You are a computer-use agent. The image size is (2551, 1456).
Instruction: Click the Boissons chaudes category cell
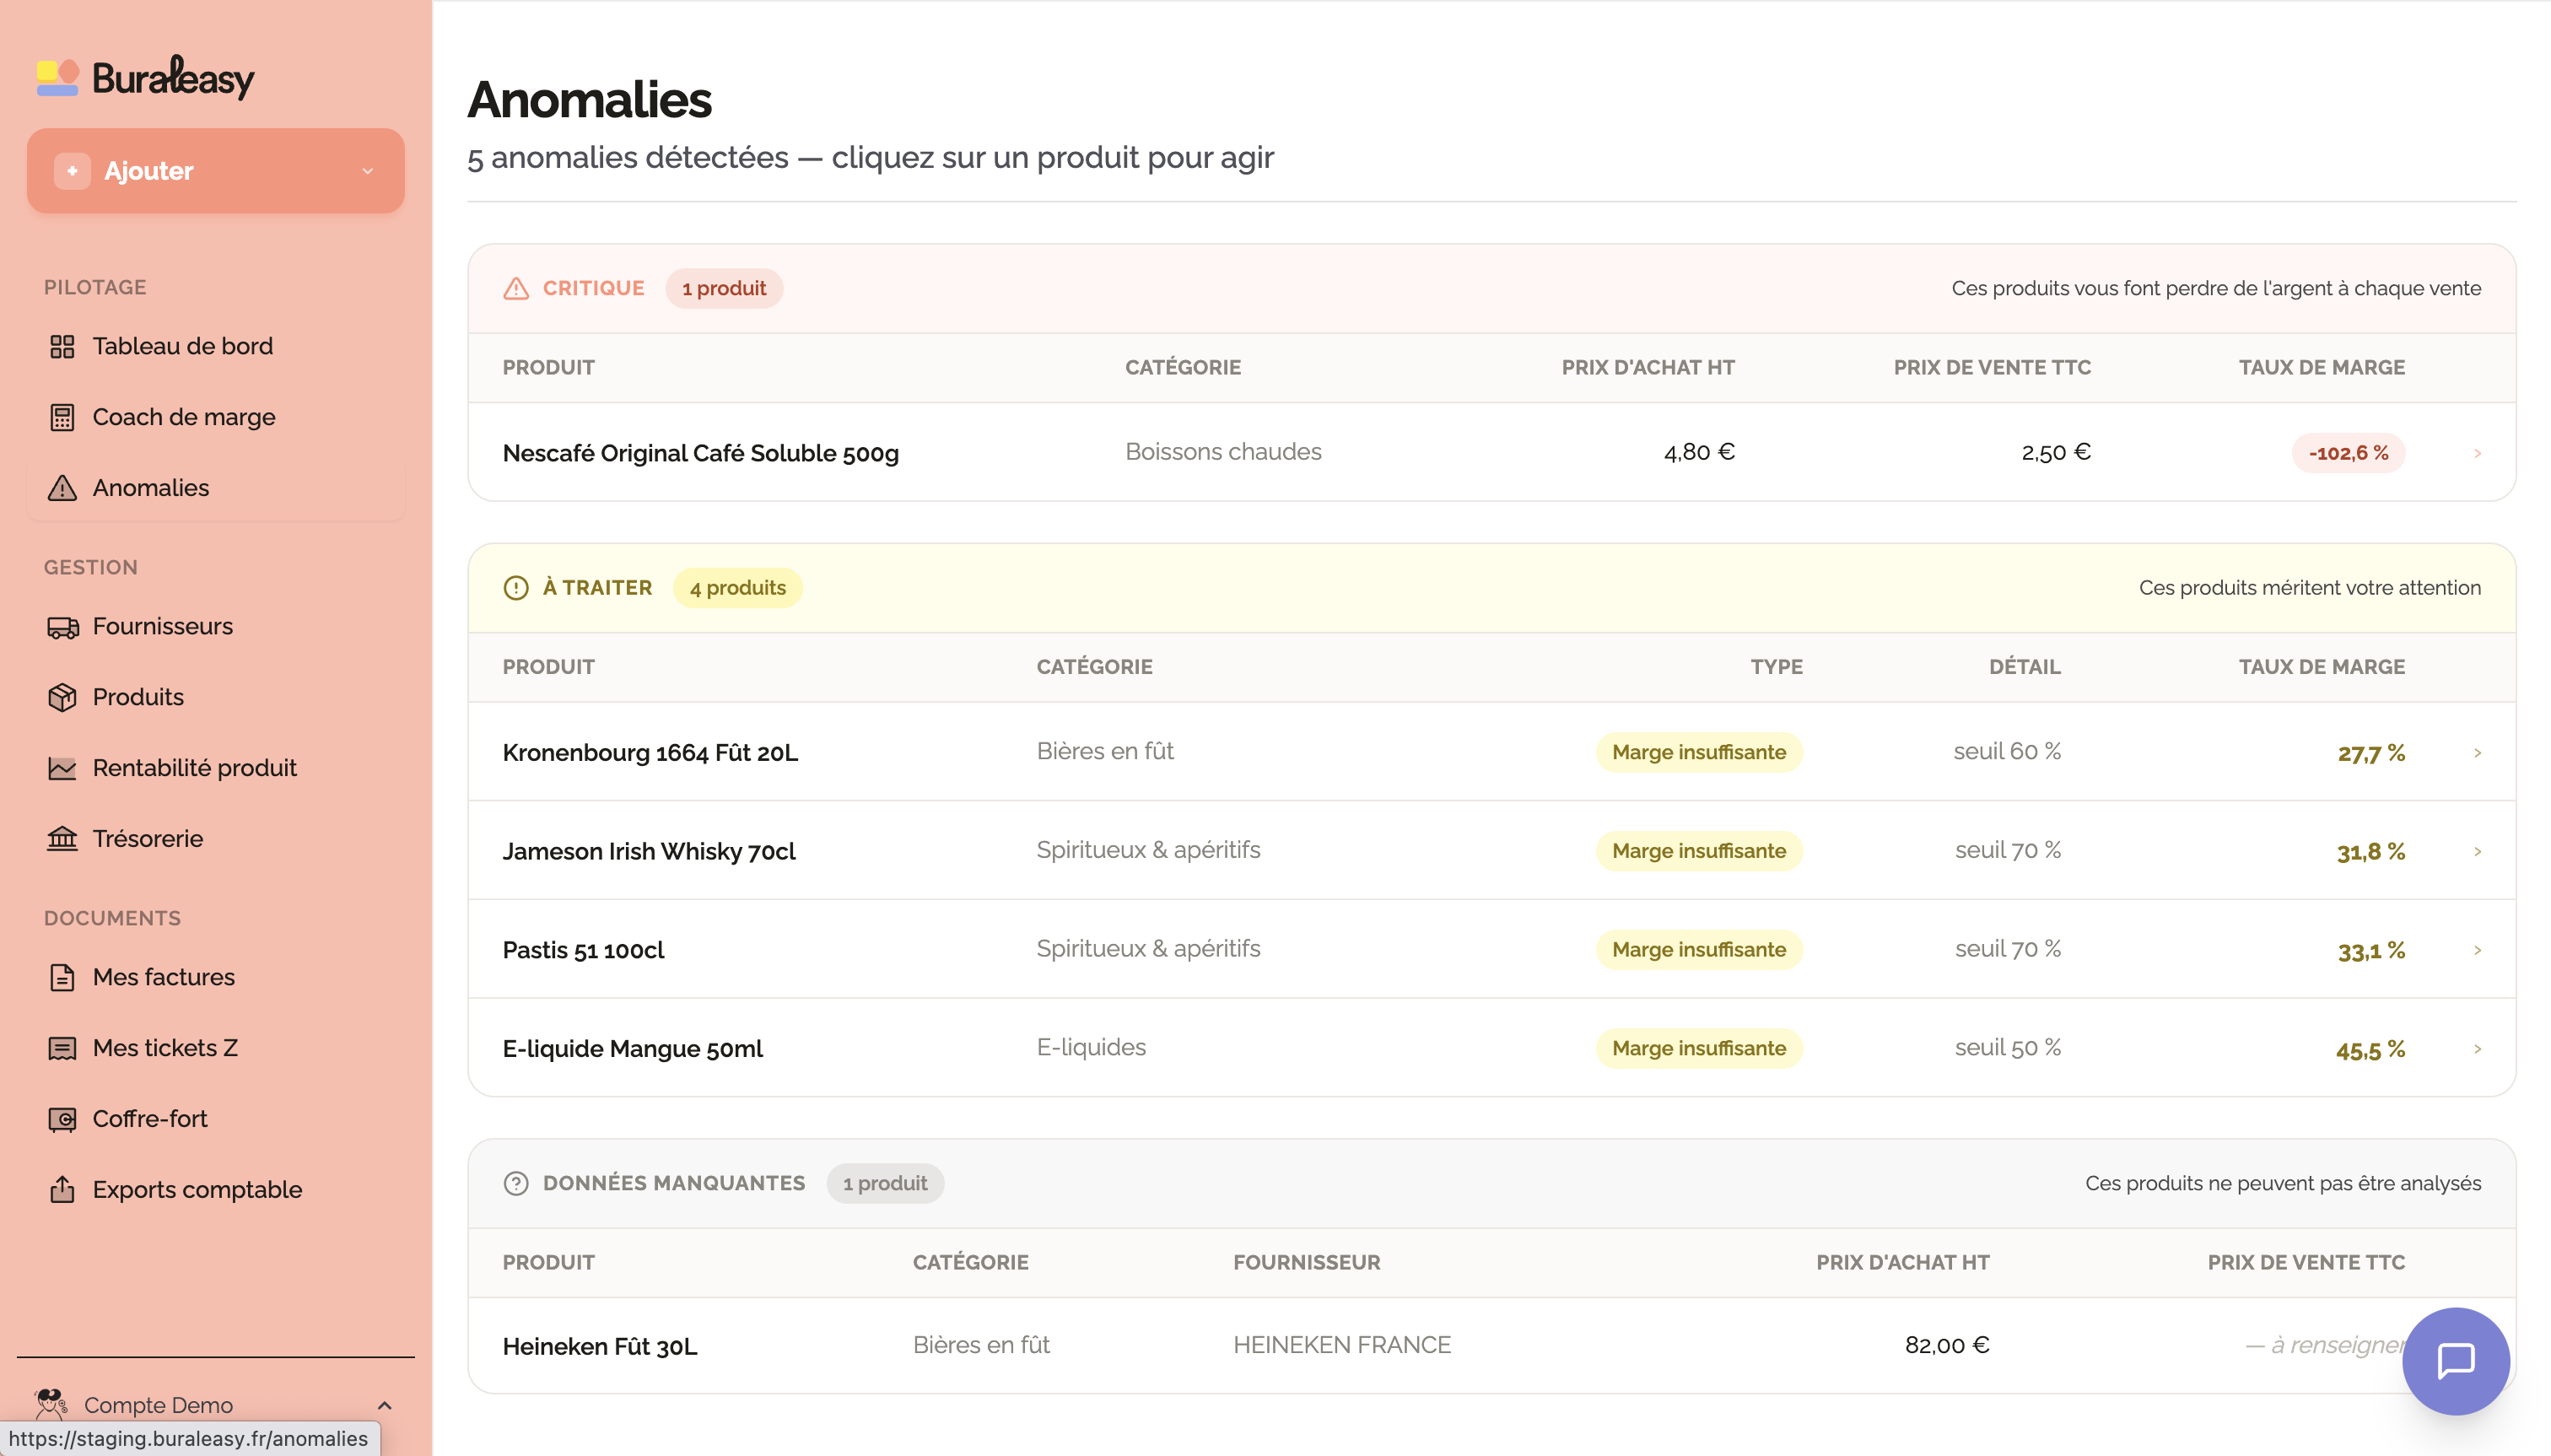(1223, 452)
